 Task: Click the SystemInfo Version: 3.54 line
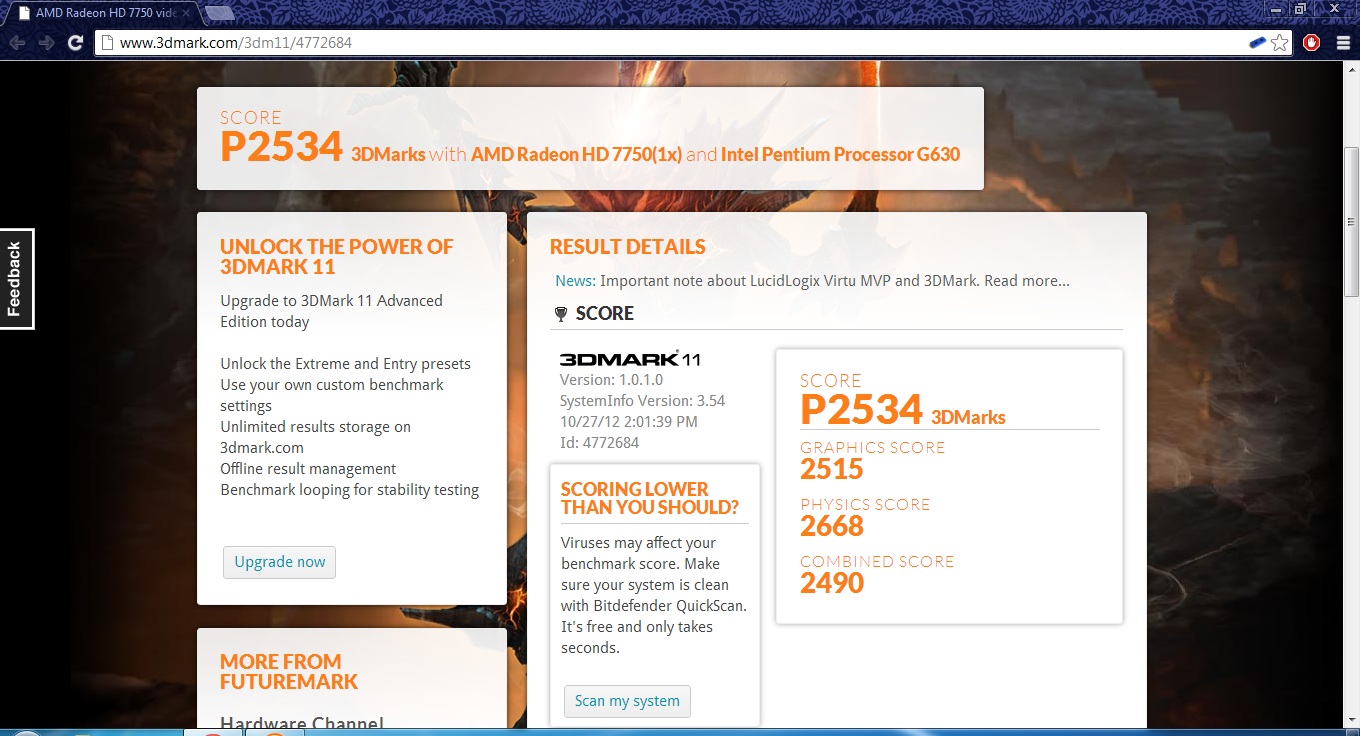642,401
